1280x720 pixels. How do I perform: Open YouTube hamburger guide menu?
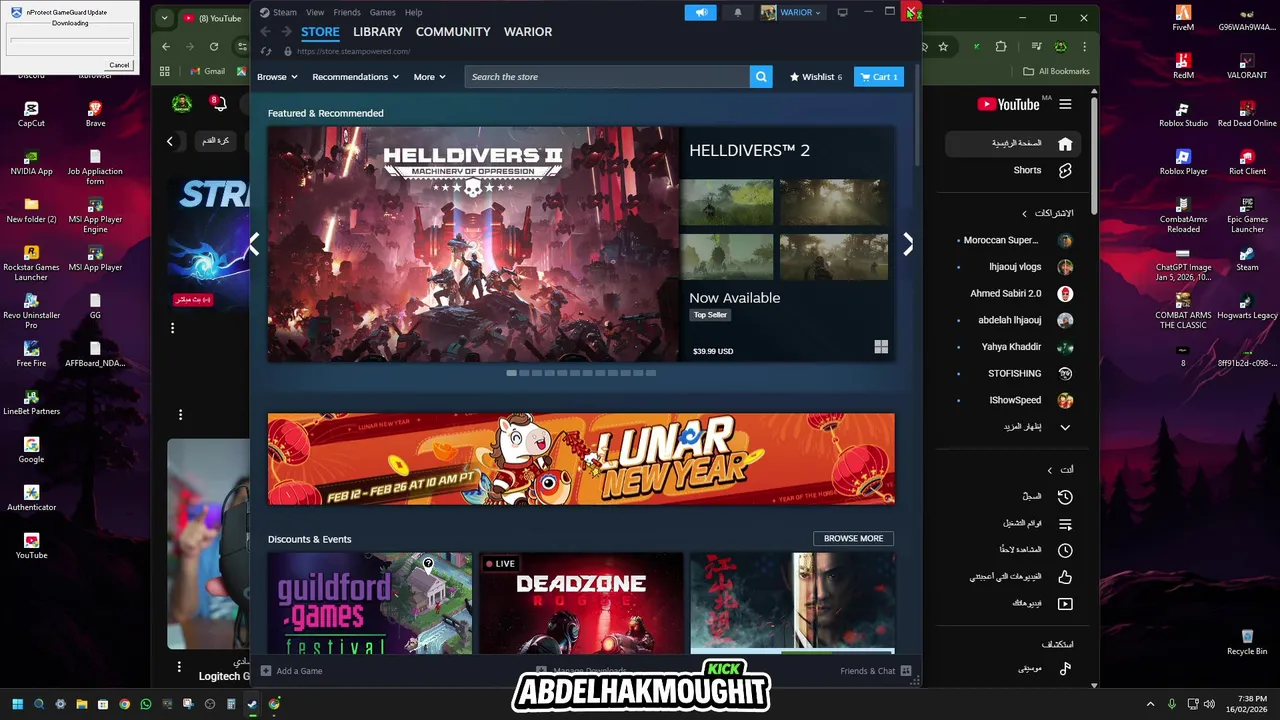(1065, 104)
